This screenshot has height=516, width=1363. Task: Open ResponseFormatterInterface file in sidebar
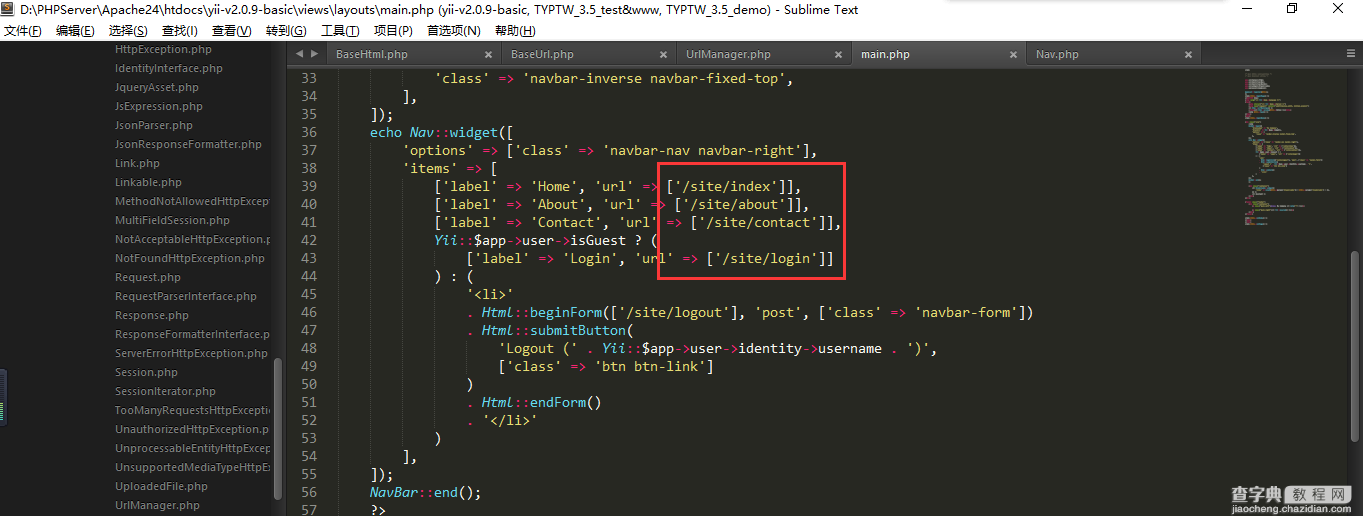click(x=192, y=334)
